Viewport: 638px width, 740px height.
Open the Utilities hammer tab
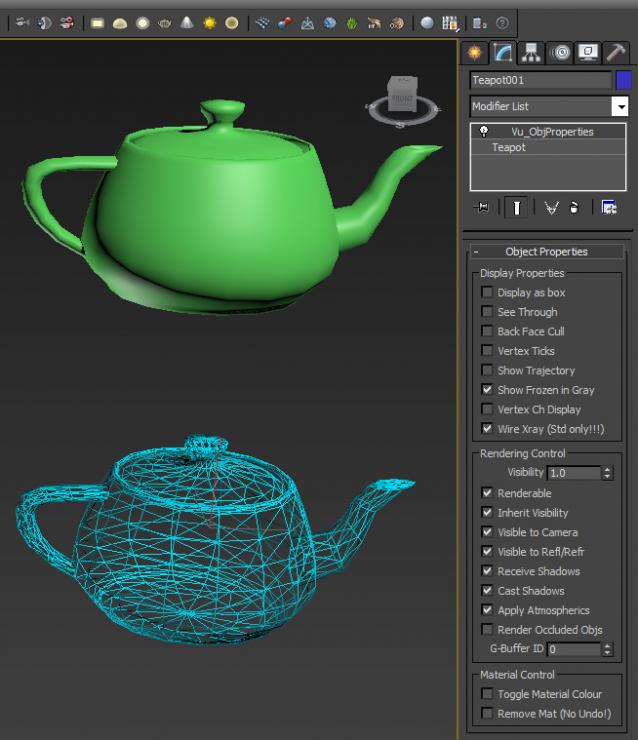click(615, 52)
